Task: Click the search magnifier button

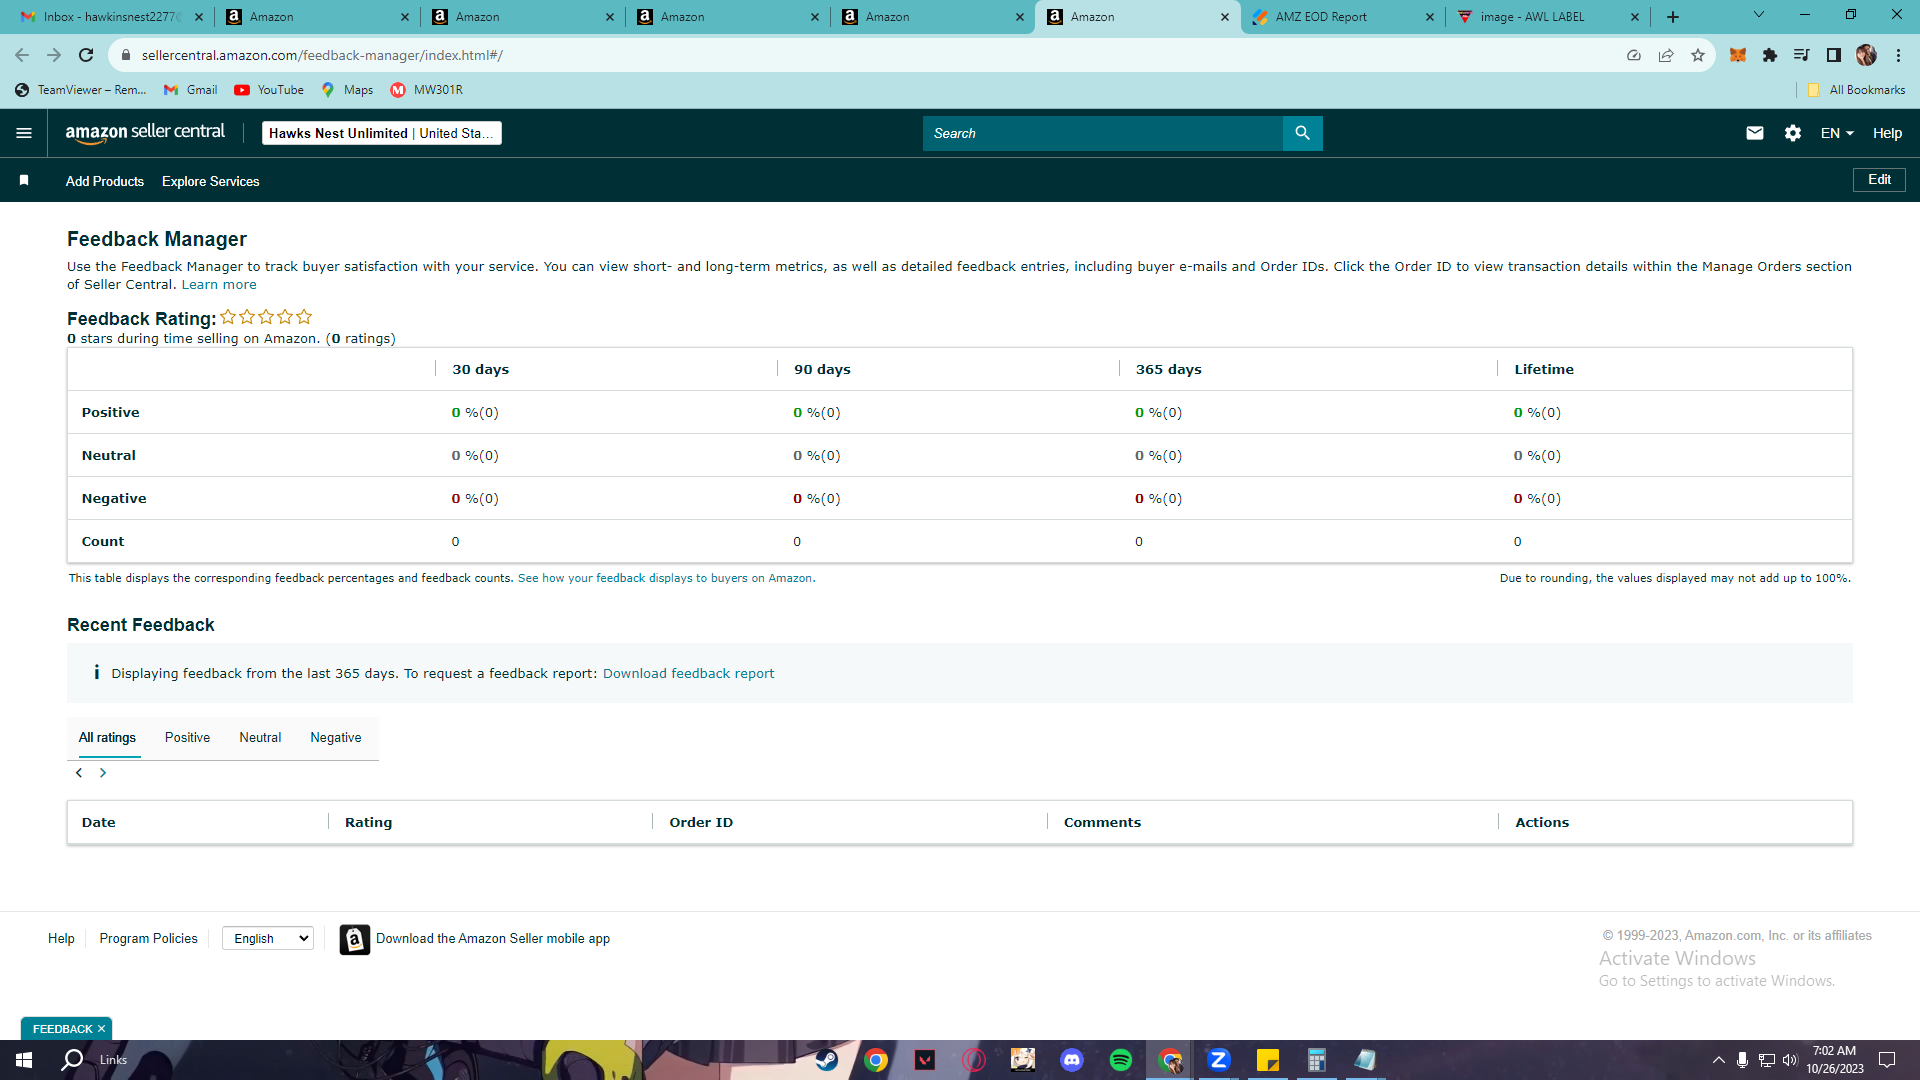Action: [x=1302, y=133]
